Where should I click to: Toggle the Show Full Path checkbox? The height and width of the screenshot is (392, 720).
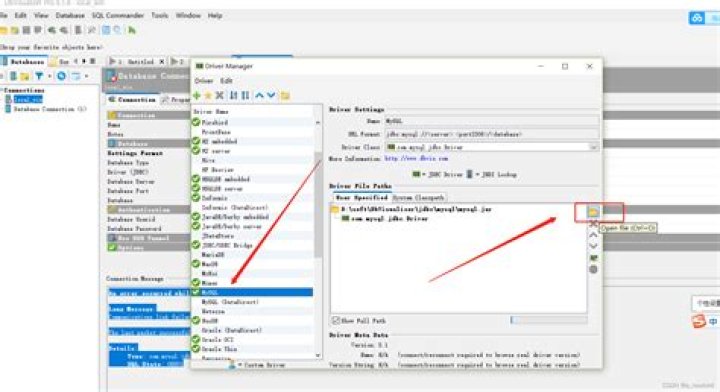click(336, 320)
